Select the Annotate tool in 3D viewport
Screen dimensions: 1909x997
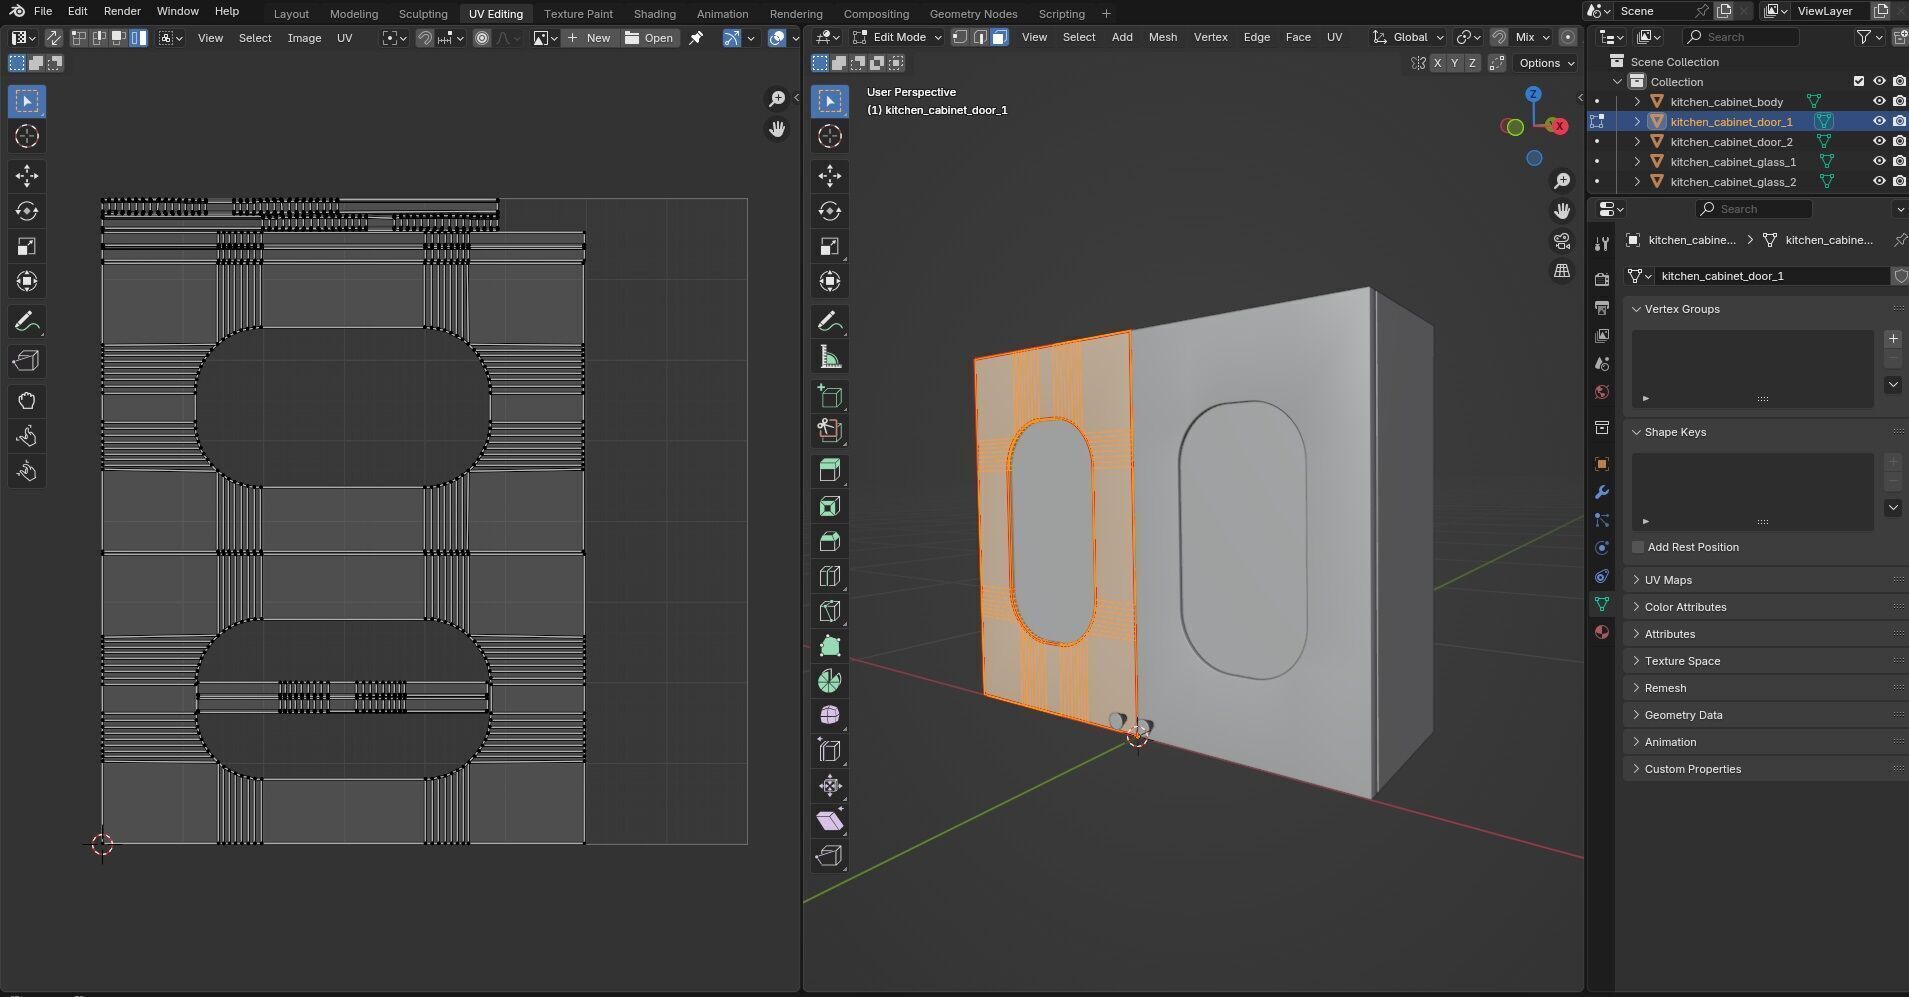(829, 322)
